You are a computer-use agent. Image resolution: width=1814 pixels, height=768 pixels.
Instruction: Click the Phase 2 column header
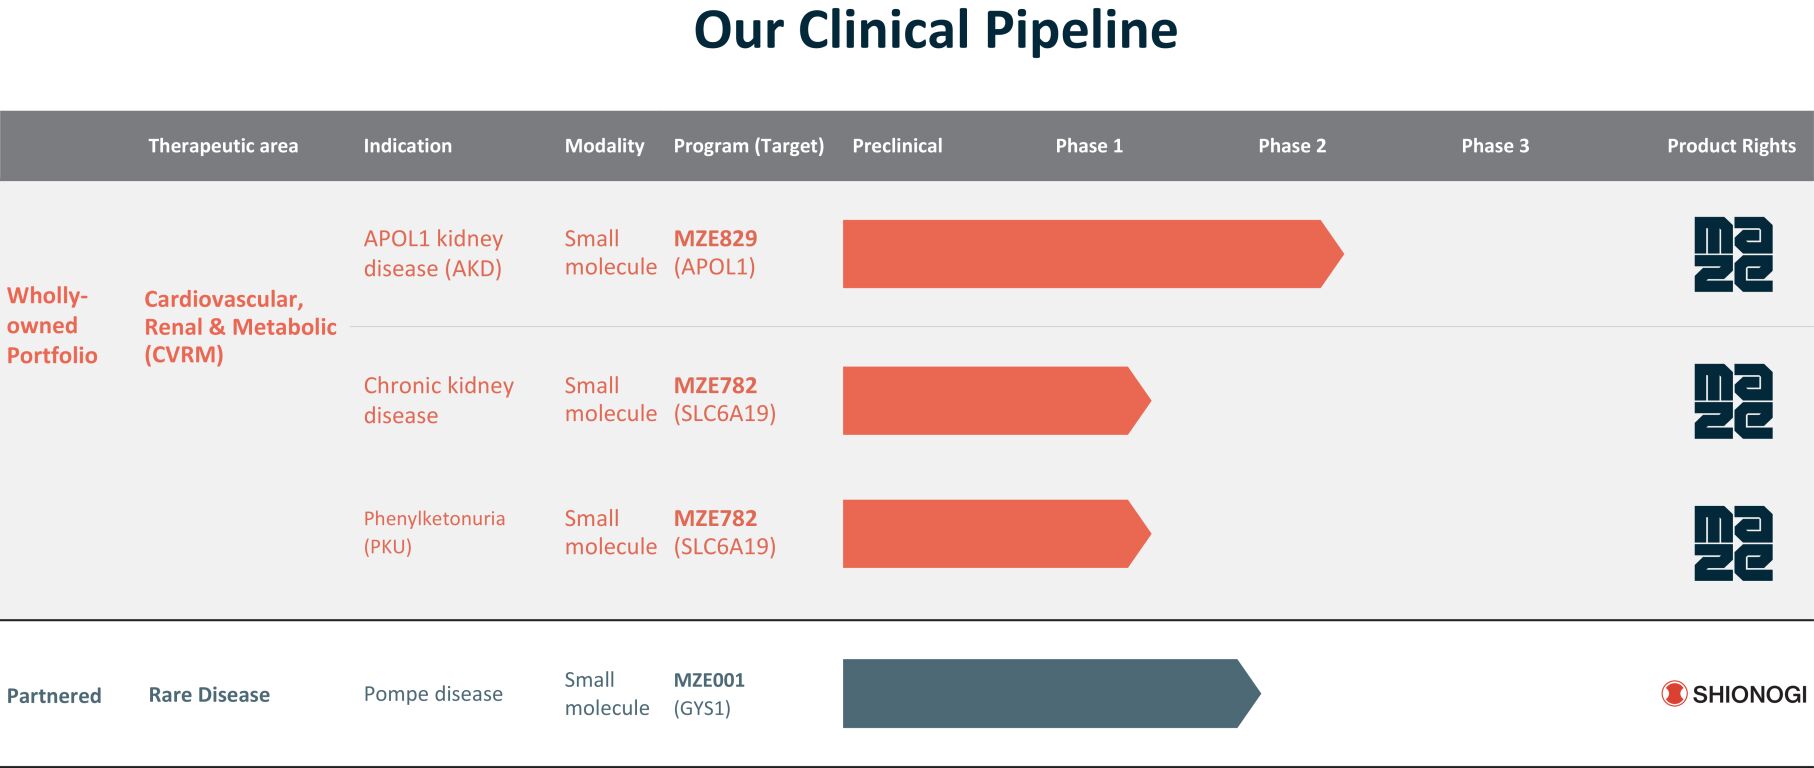coord(1291,146)
